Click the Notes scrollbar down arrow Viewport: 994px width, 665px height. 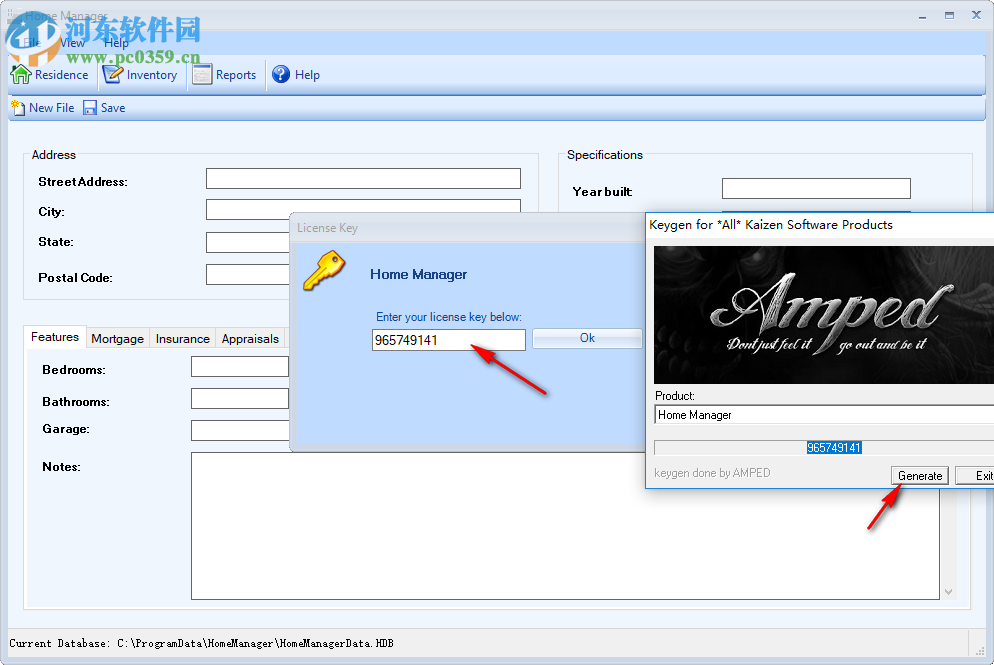coord(948,592)
